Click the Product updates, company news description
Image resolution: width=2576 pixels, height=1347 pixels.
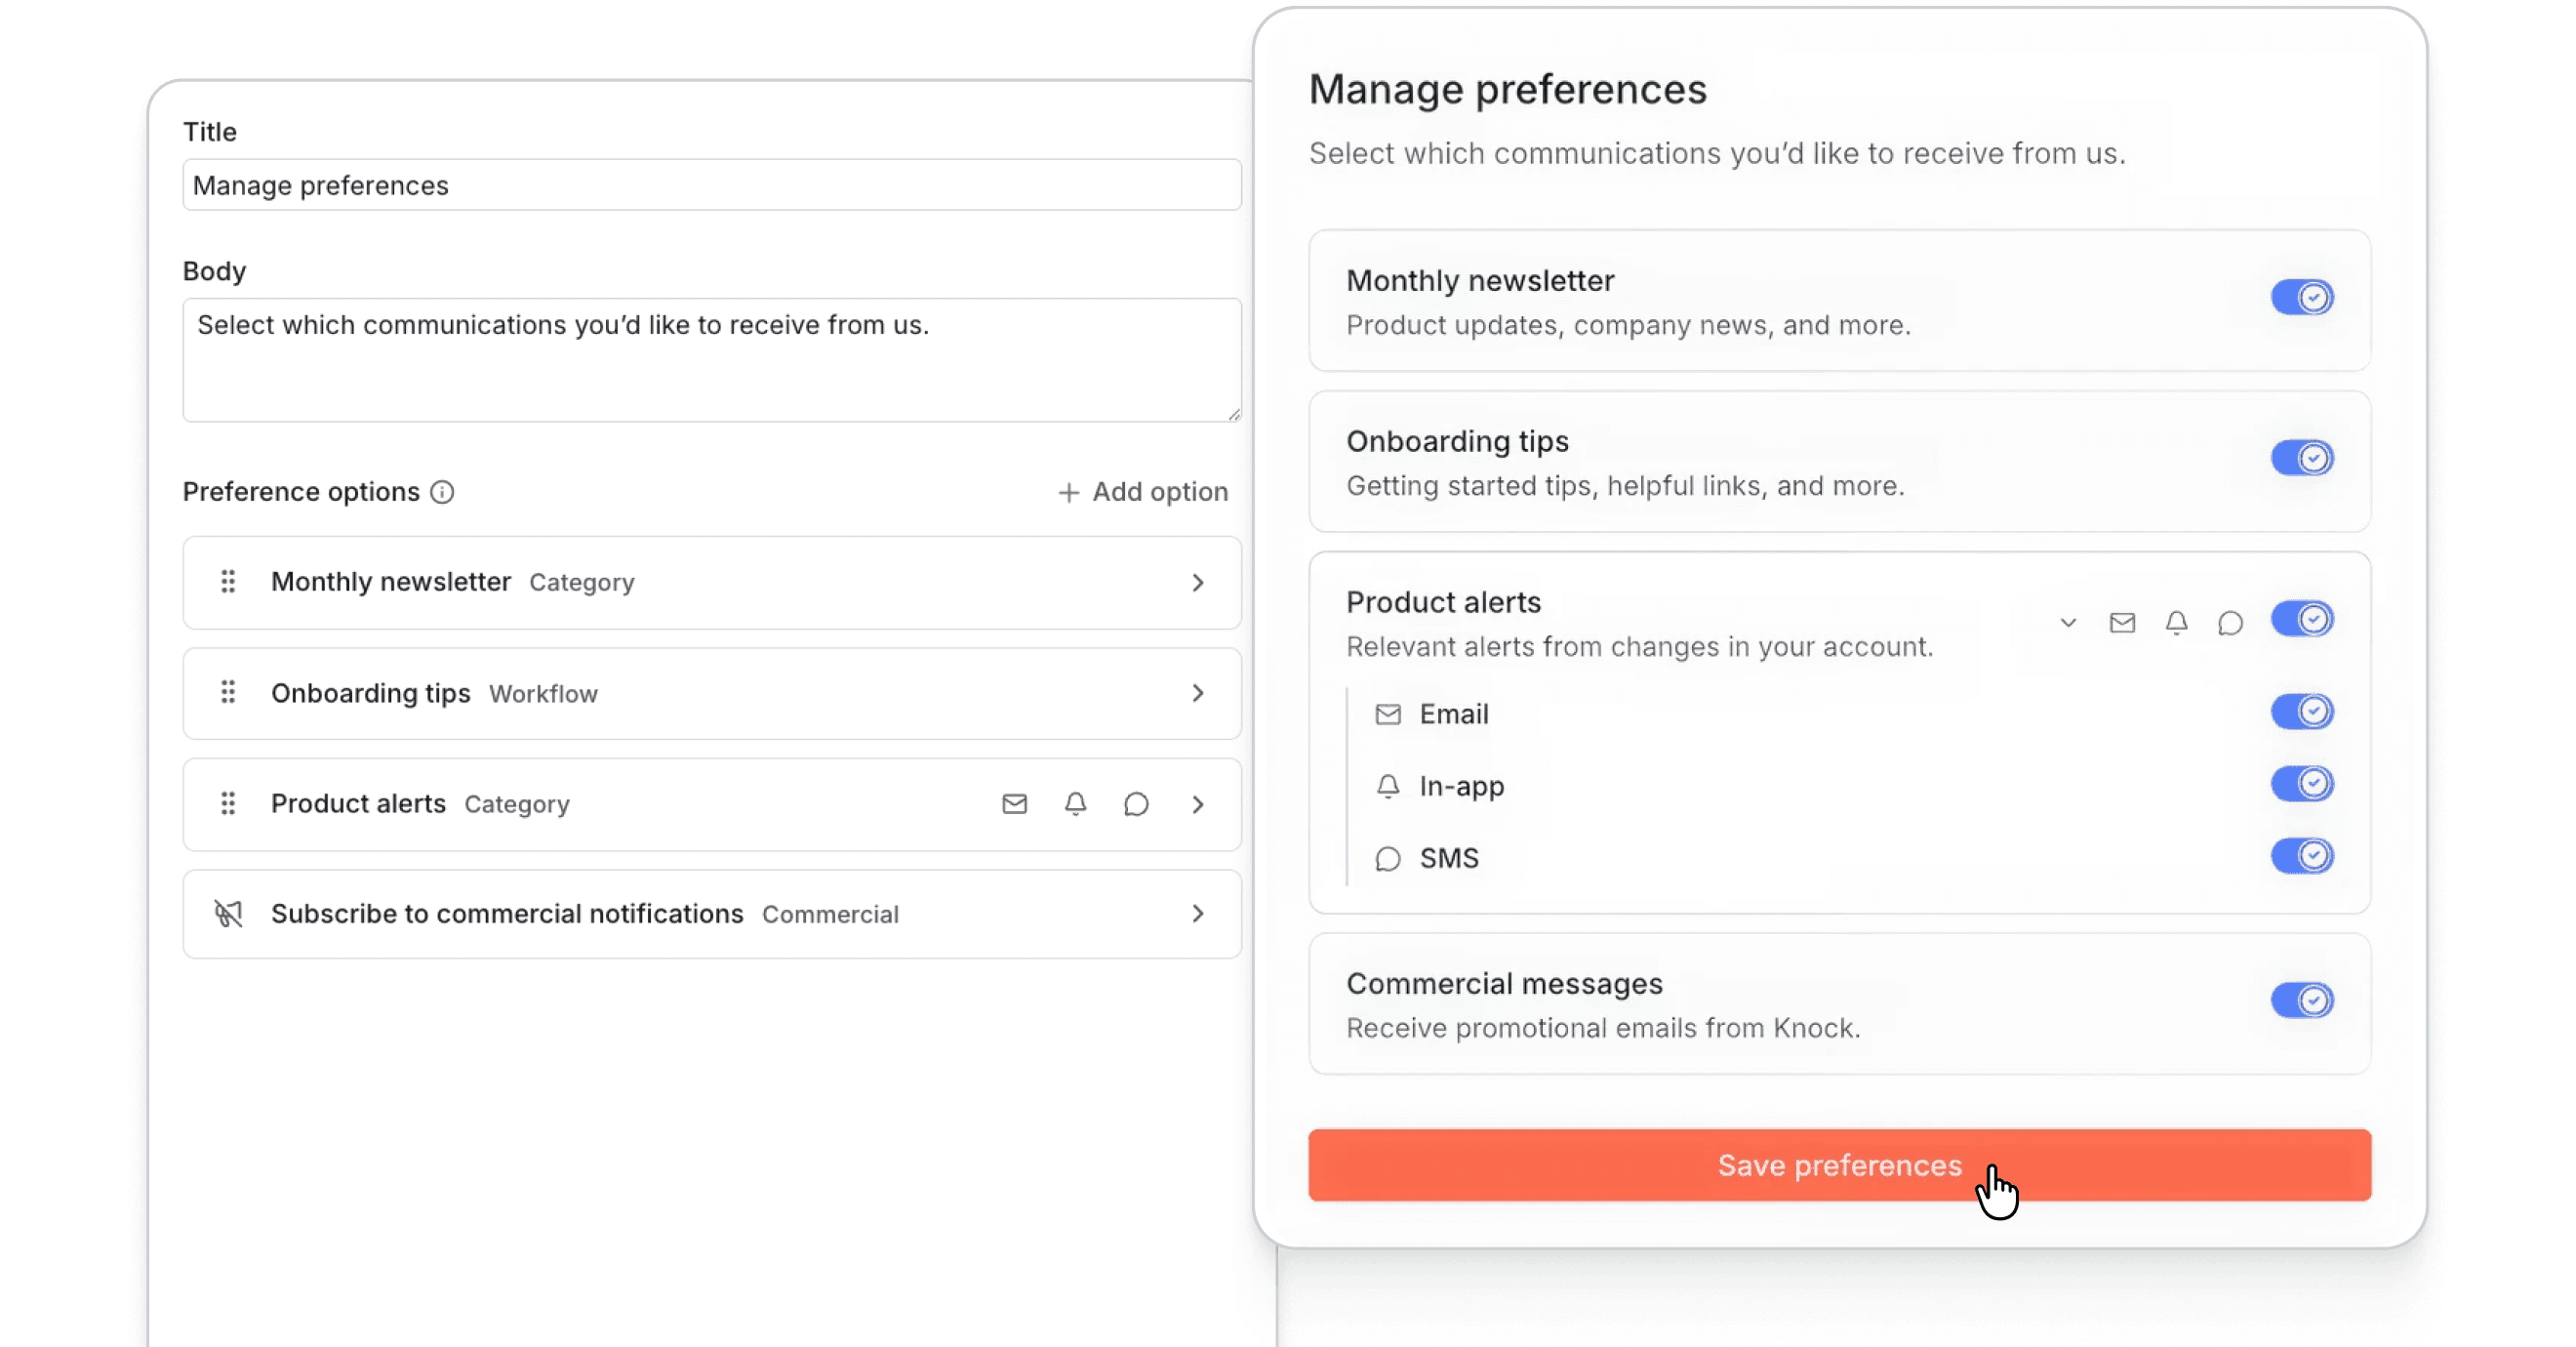tap(1628, 326)
